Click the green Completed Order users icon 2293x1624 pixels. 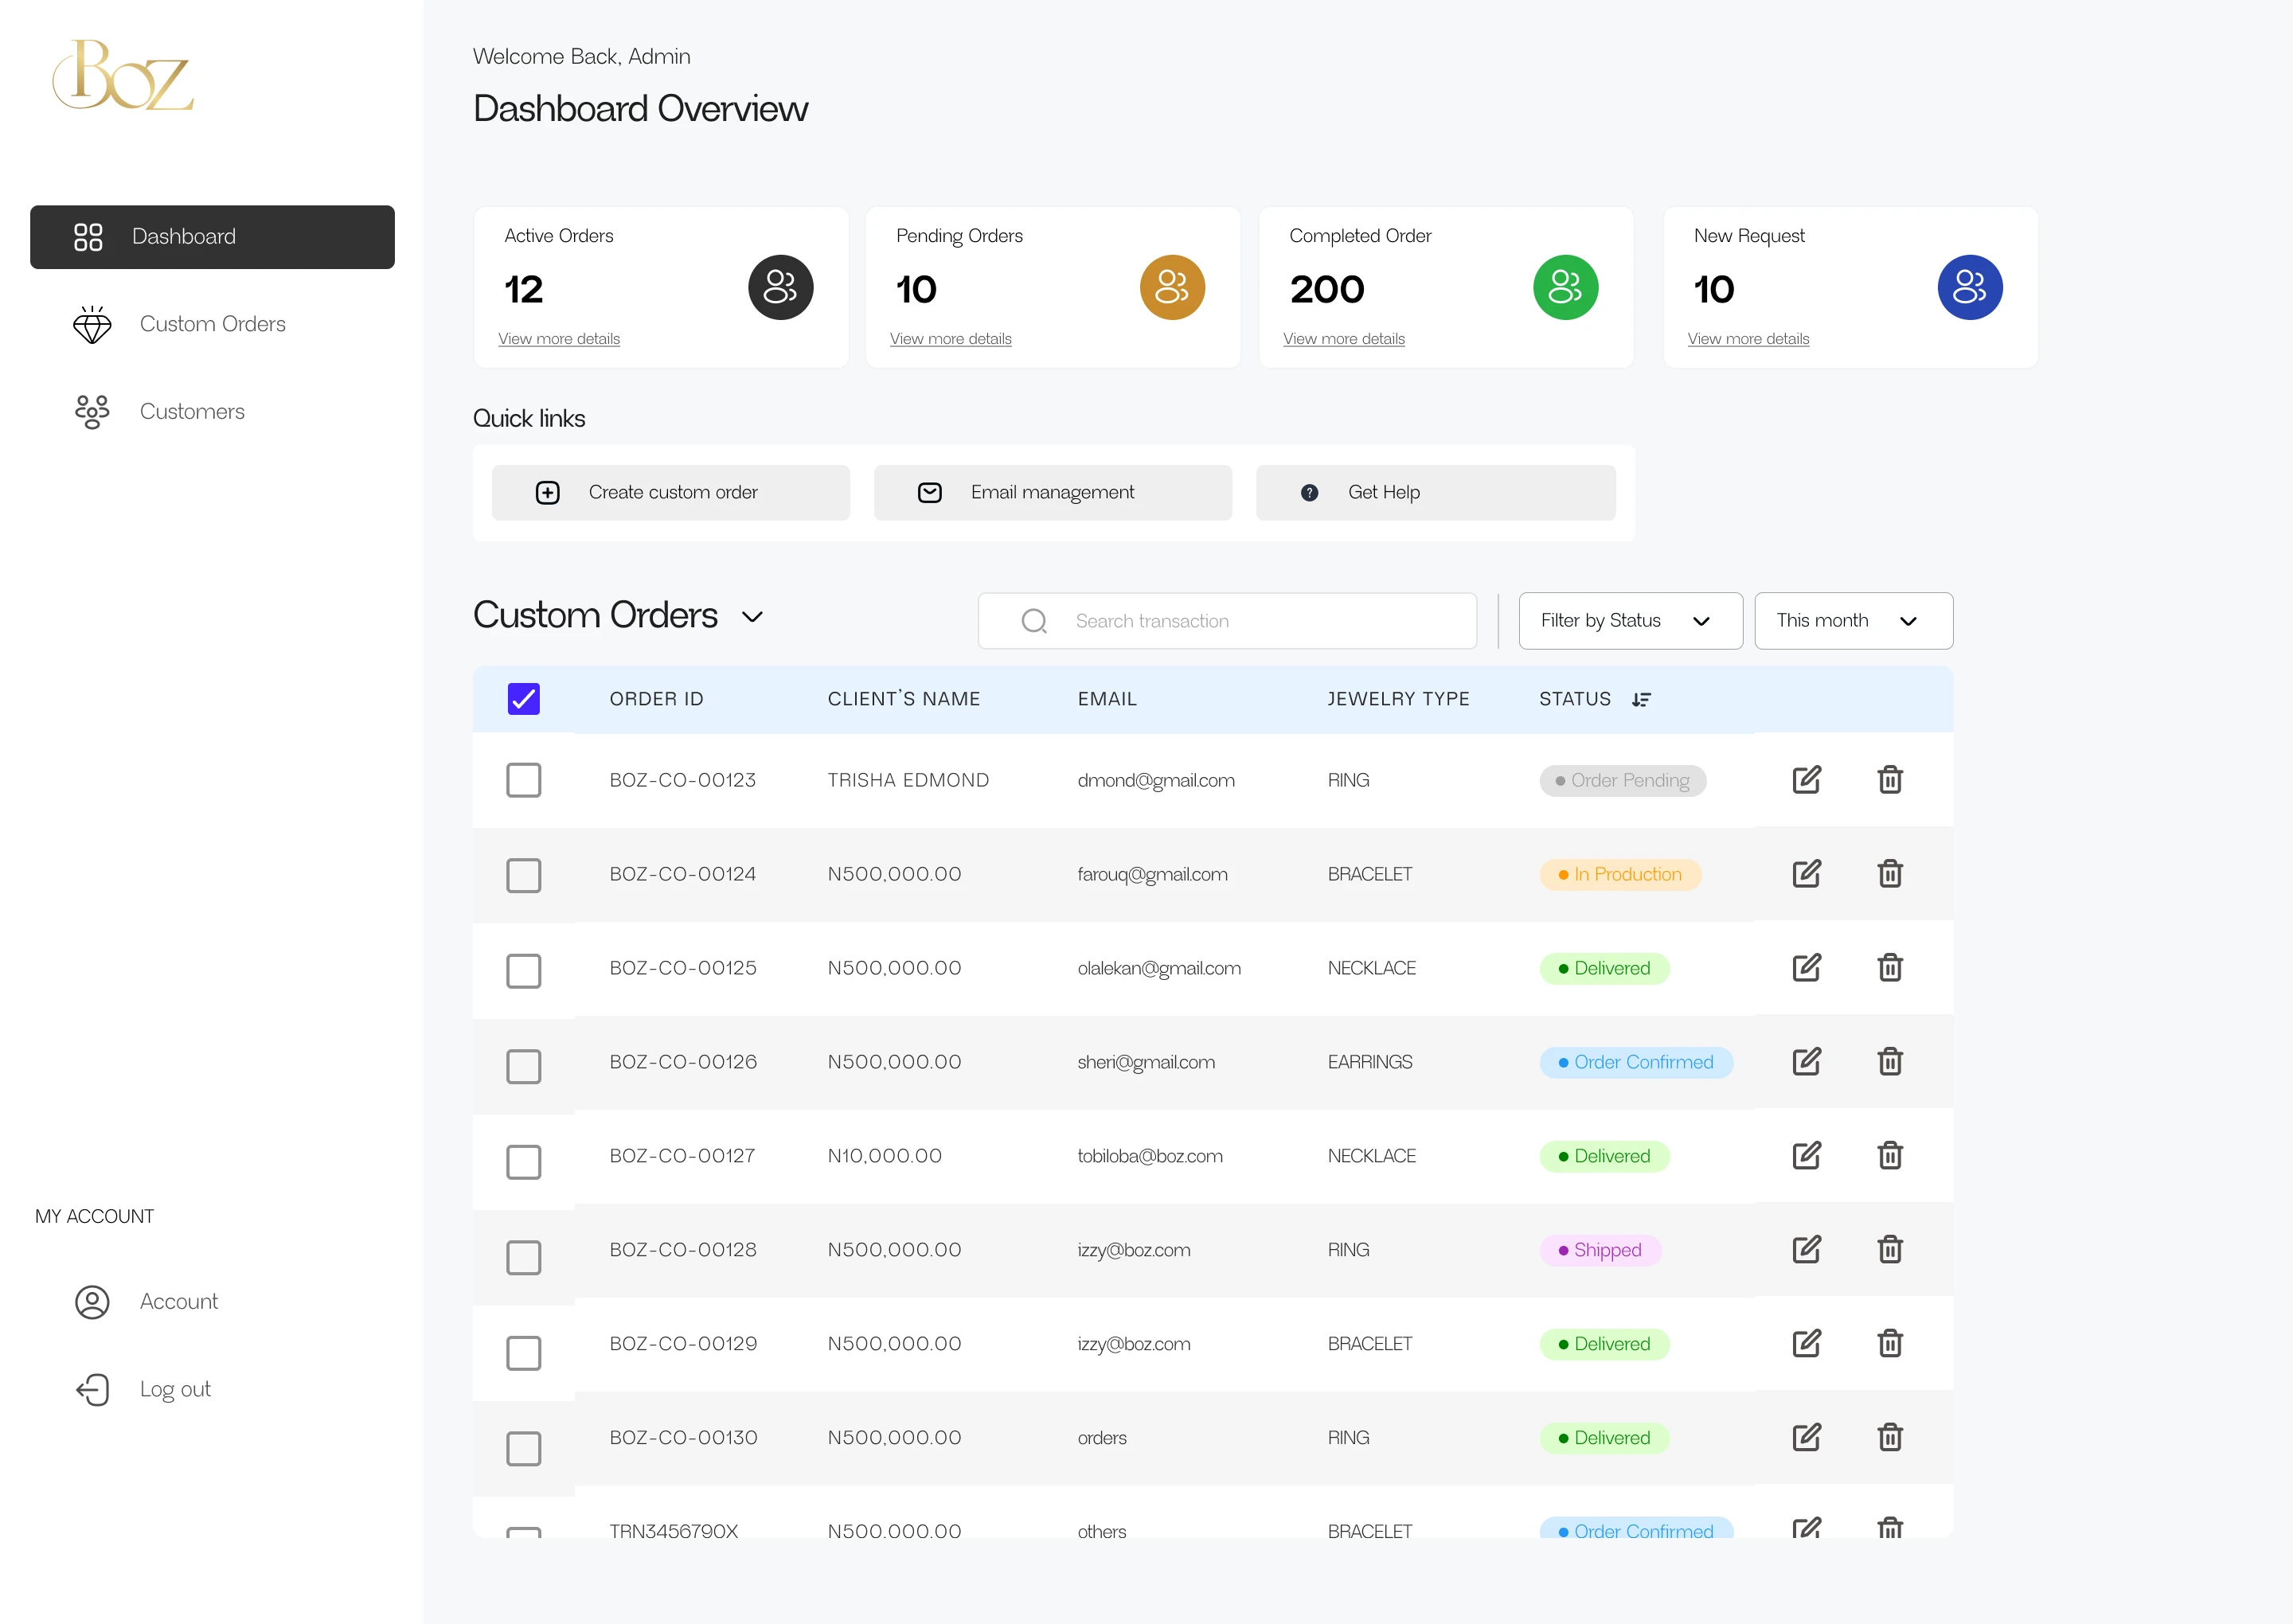pos(1565,288)
